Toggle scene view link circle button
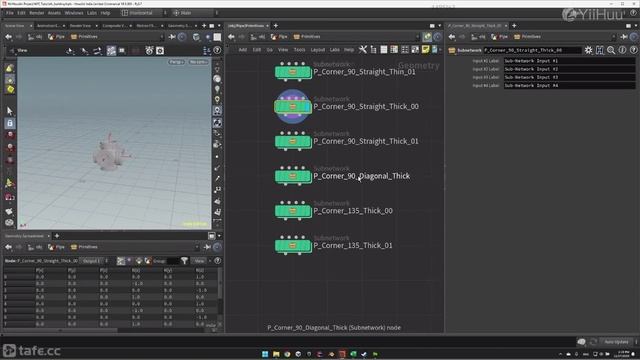The width and height of the screenshot is (640, 360). point(182,37)
